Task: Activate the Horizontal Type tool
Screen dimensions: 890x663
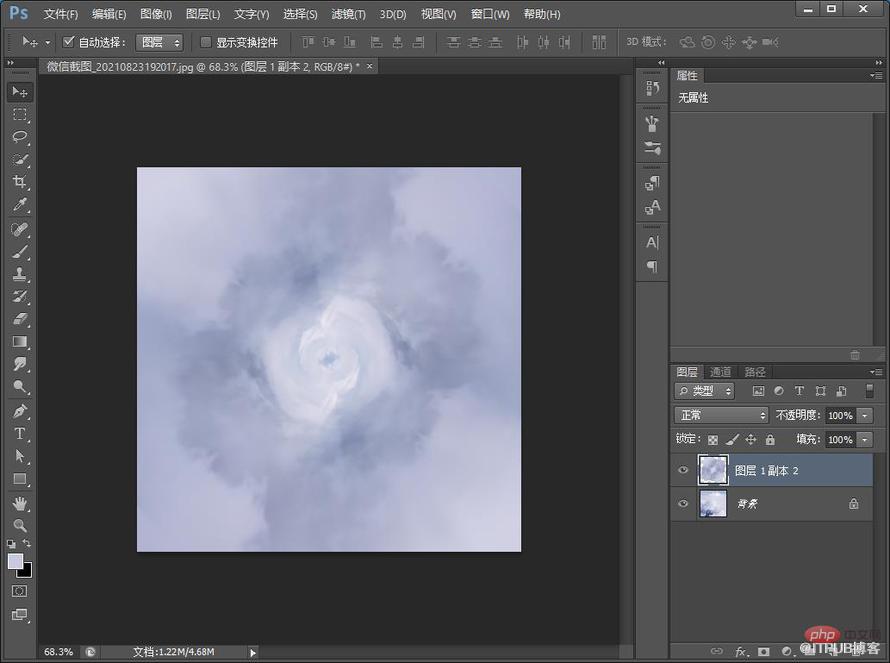Action: pos(20,434)
